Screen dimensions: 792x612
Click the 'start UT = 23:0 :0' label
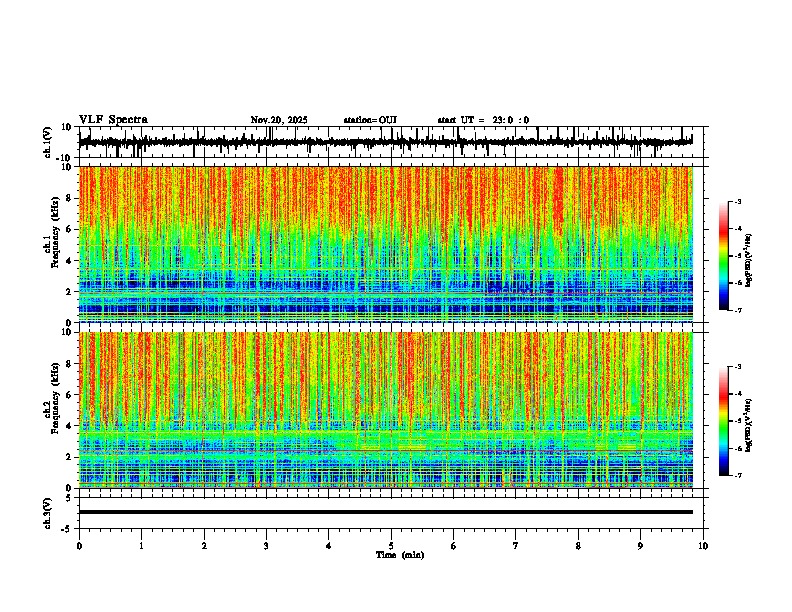483,120
